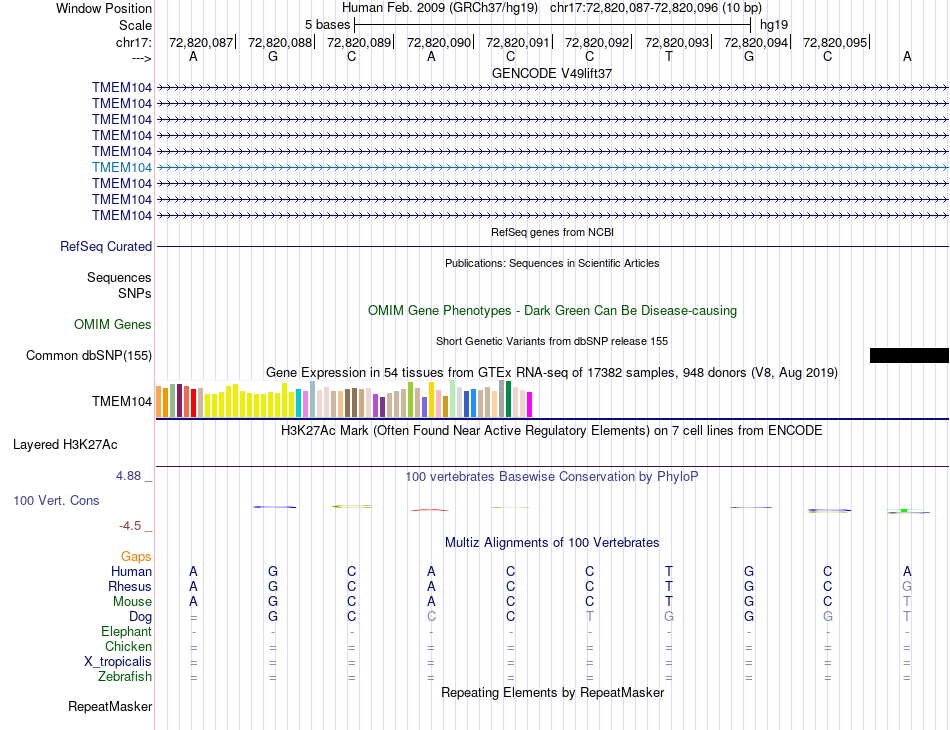Select the Mouse alignment row label

[x=132, y=602]
